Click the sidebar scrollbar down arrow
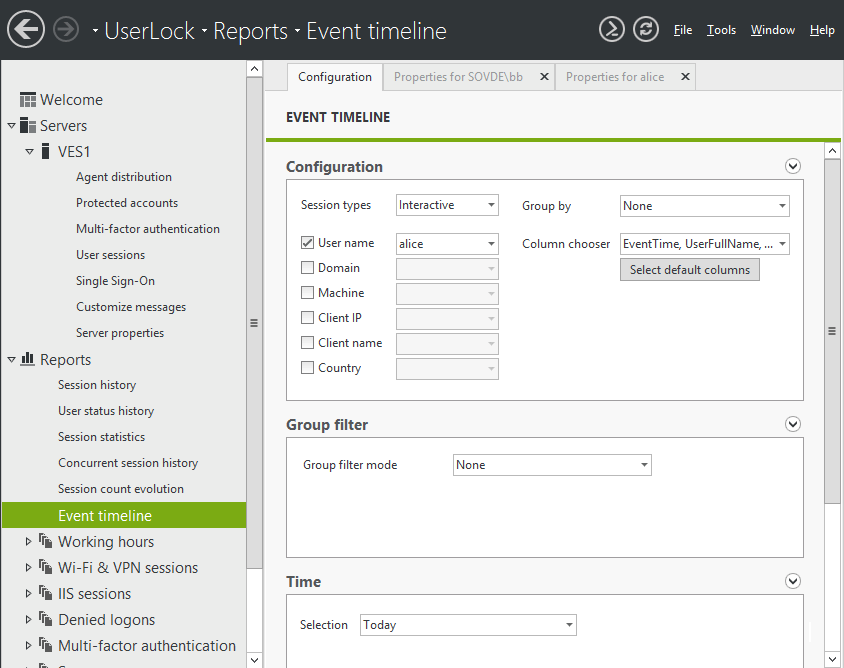 254,659
